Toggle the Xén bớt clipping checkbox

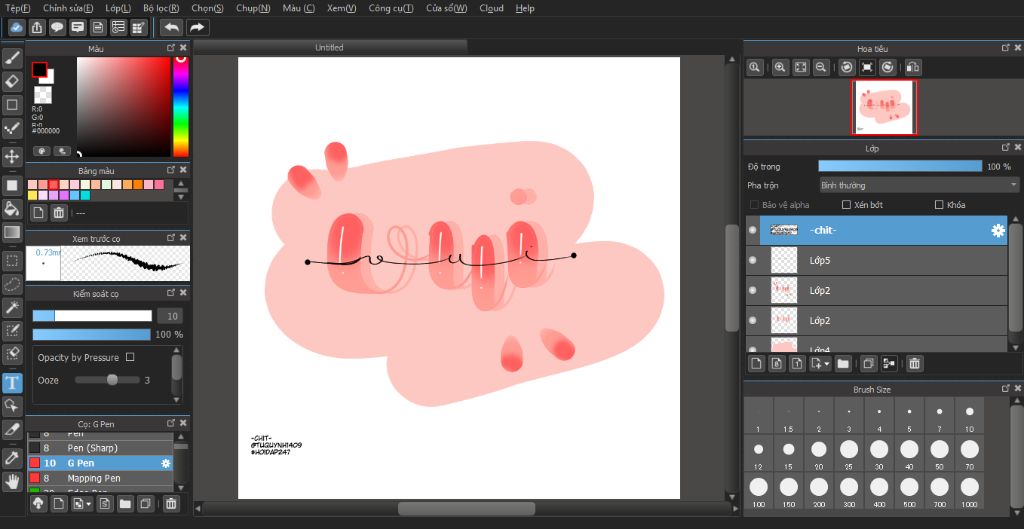tap(846, 204)
